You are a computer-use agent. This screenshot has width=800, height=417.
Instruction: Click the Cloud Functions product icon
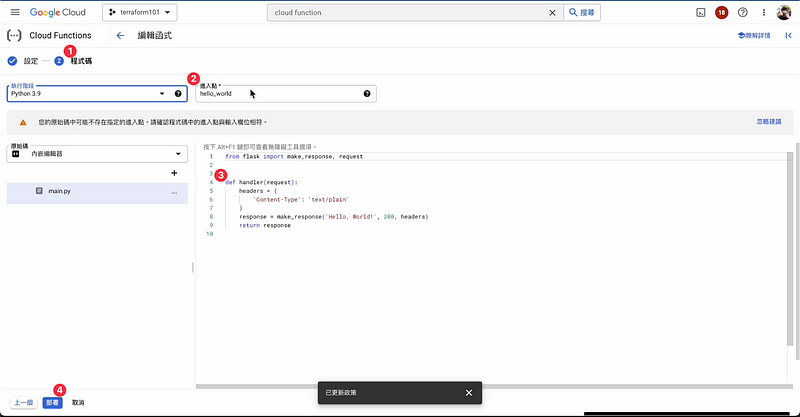pyautogui.click(x=14, y=35)
